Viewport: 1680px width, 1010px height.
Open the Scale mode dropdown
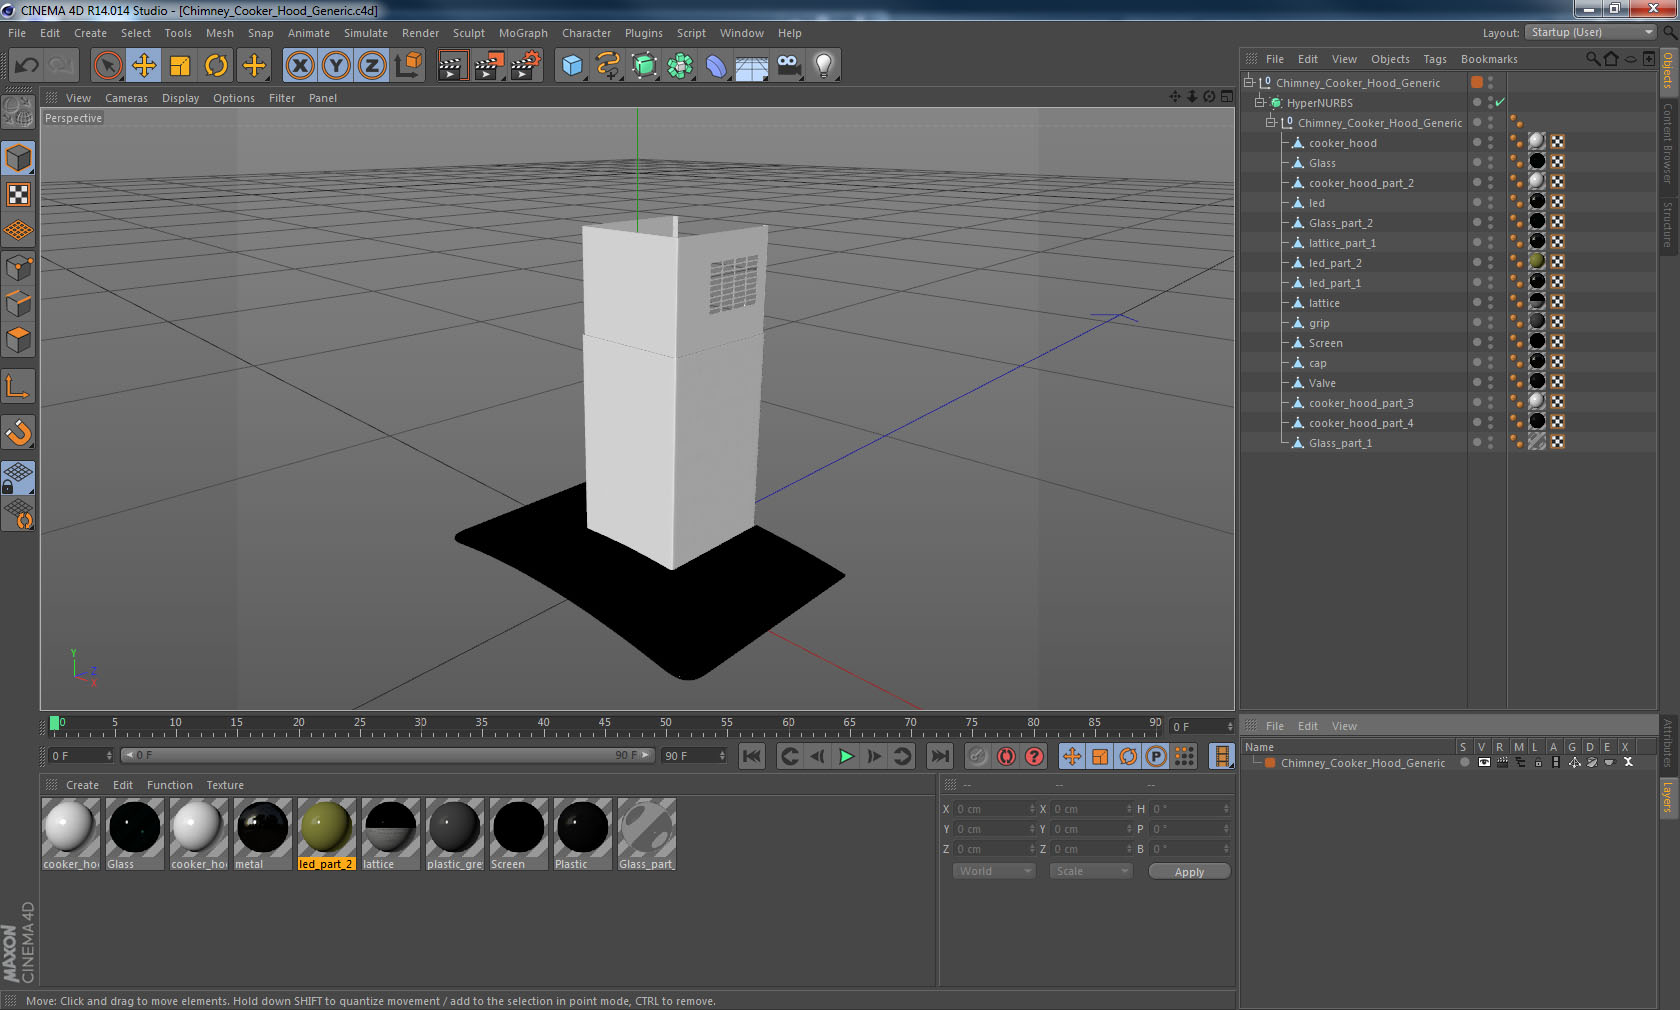[x=1090, y=871]
